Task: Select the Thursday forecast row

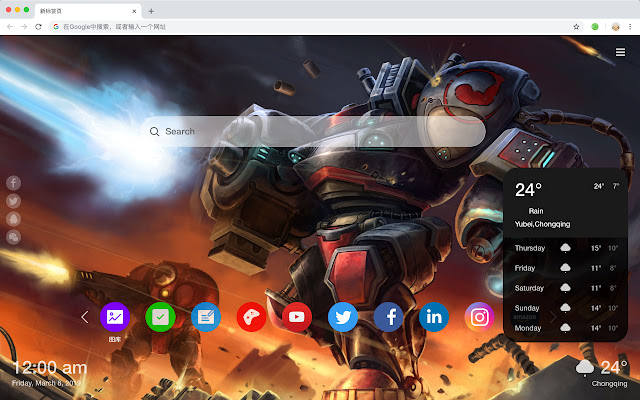Action: pos(566,248)
